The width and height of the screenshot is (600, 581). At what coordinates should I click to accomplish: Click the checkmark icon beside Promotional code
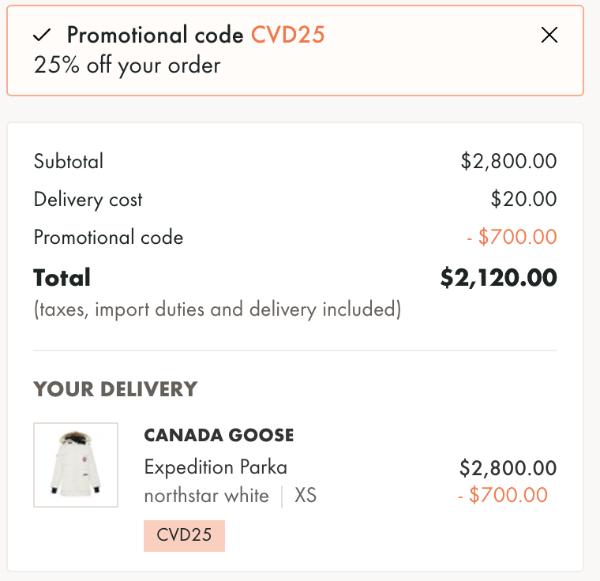[42, 35]
